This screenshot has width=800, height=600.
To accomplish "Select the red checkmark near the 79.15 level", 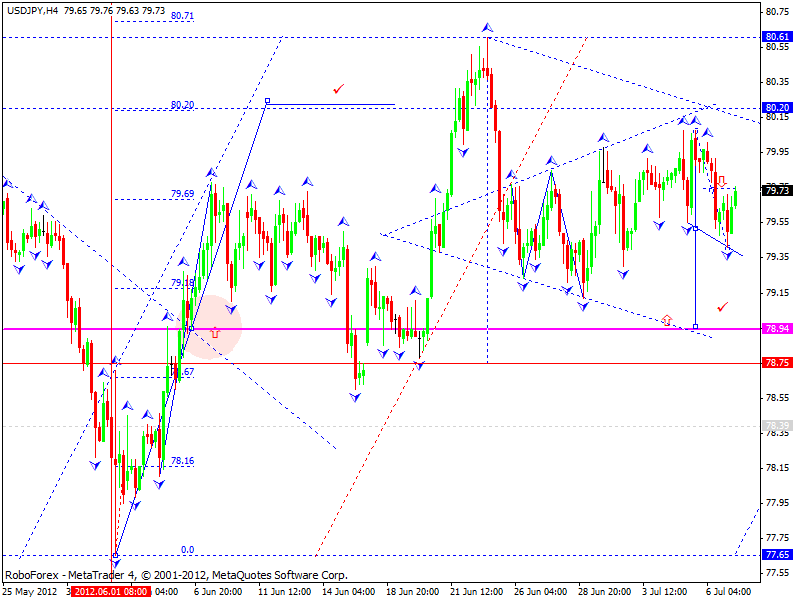I will click(722, 307).
